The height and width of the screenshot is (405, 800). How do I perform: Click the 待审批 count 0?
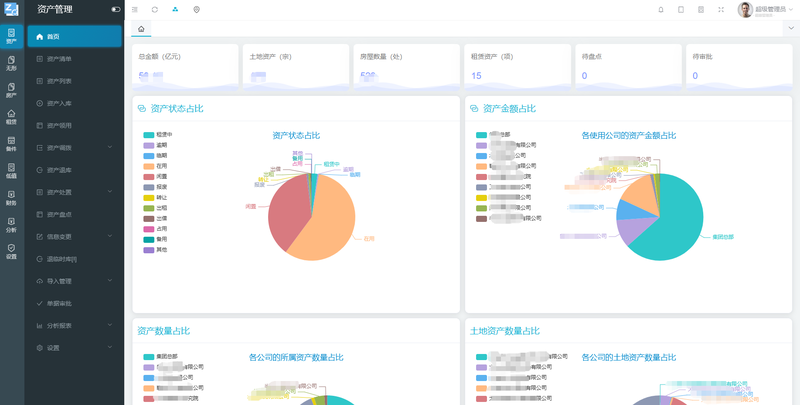(x=695, y=76)
